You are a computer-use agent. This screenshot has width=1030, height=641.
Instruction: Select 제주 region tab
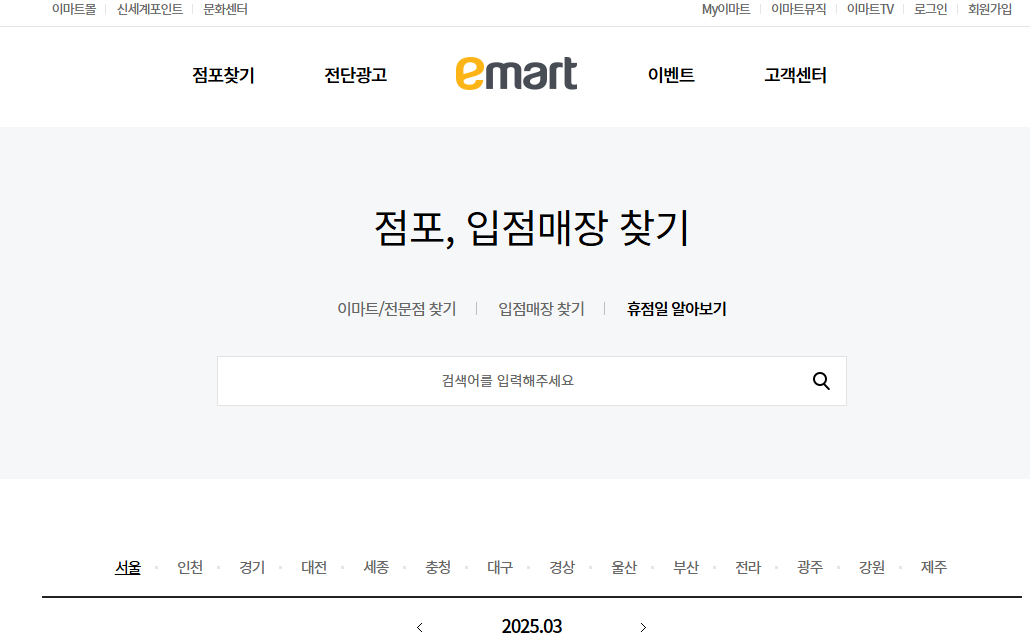click(934, 567)
